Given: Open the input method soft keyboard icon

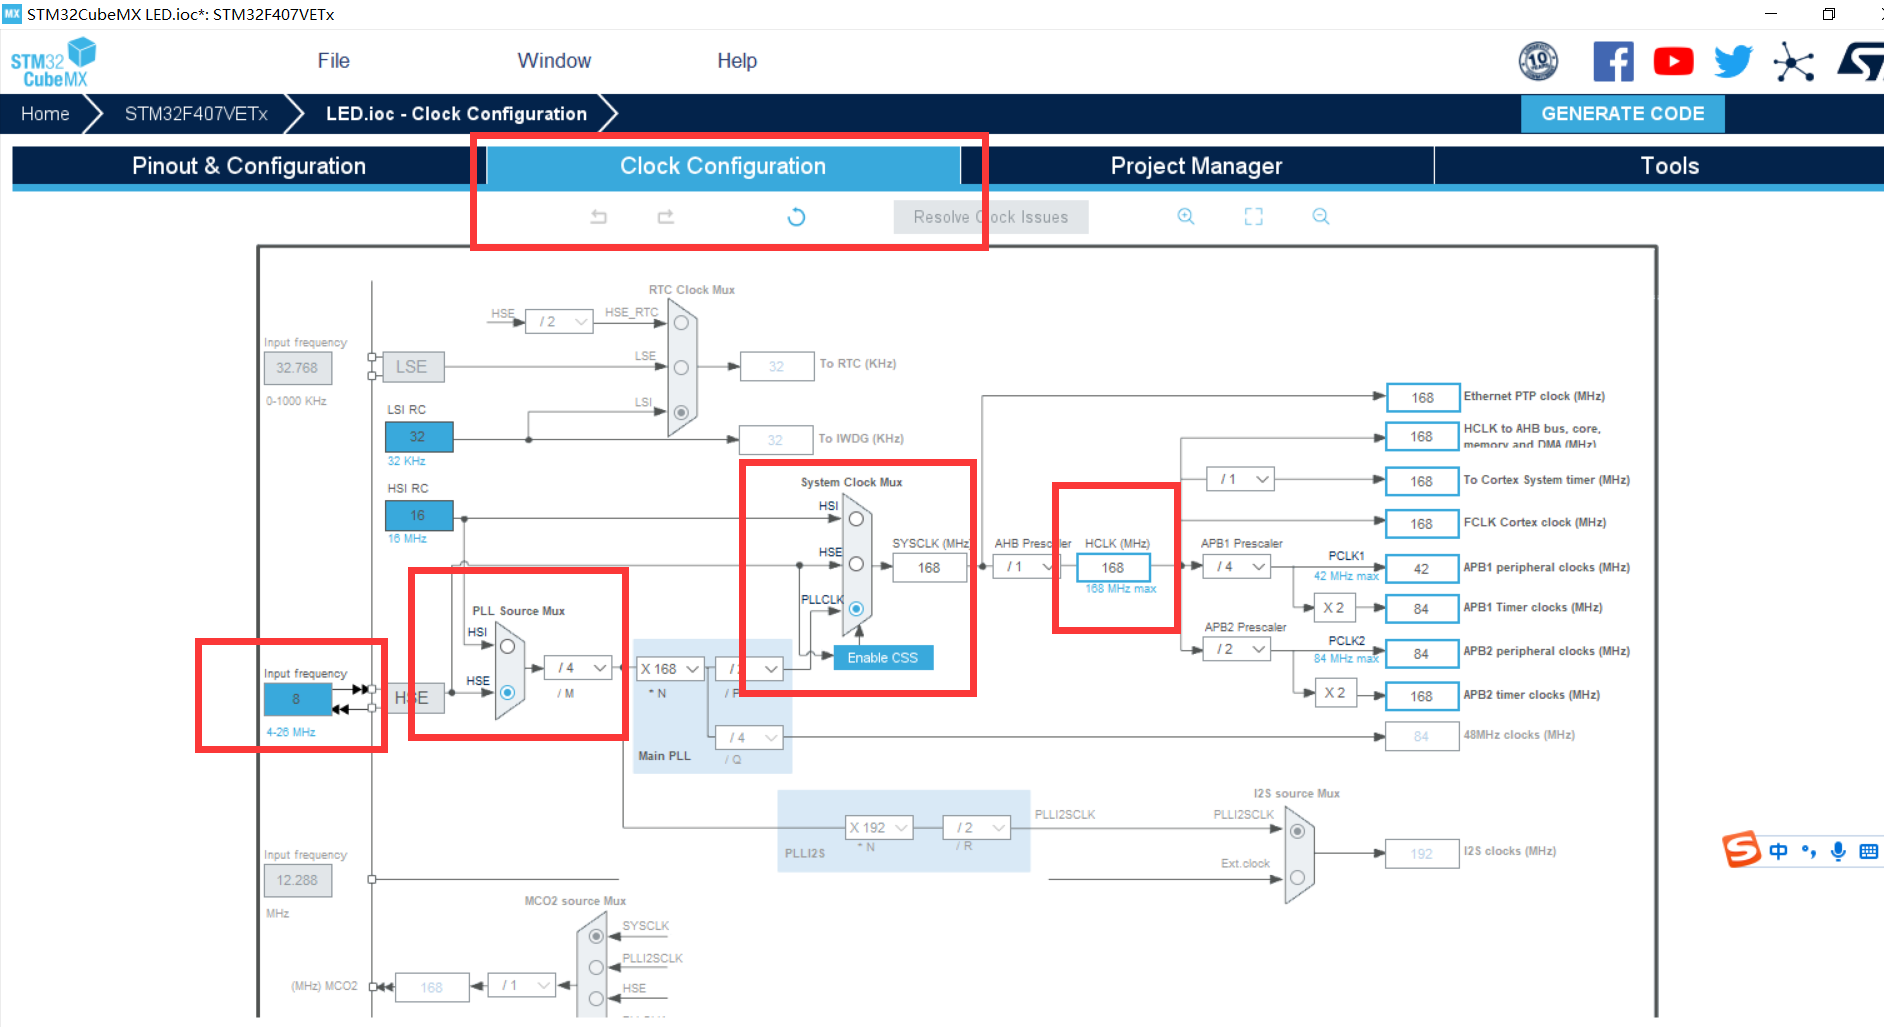Looking at the screenshot, I should pos(1868,851).
